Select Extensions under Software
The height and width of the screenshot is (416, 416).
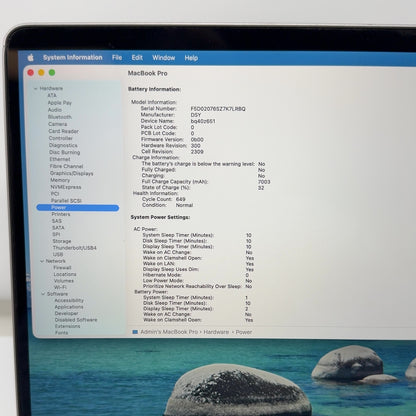tap(67, 326)
